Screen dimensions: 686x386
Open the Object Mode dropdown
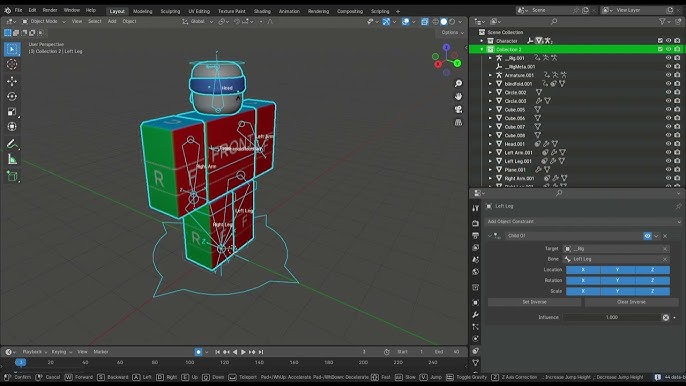click(x=44, y=21)
